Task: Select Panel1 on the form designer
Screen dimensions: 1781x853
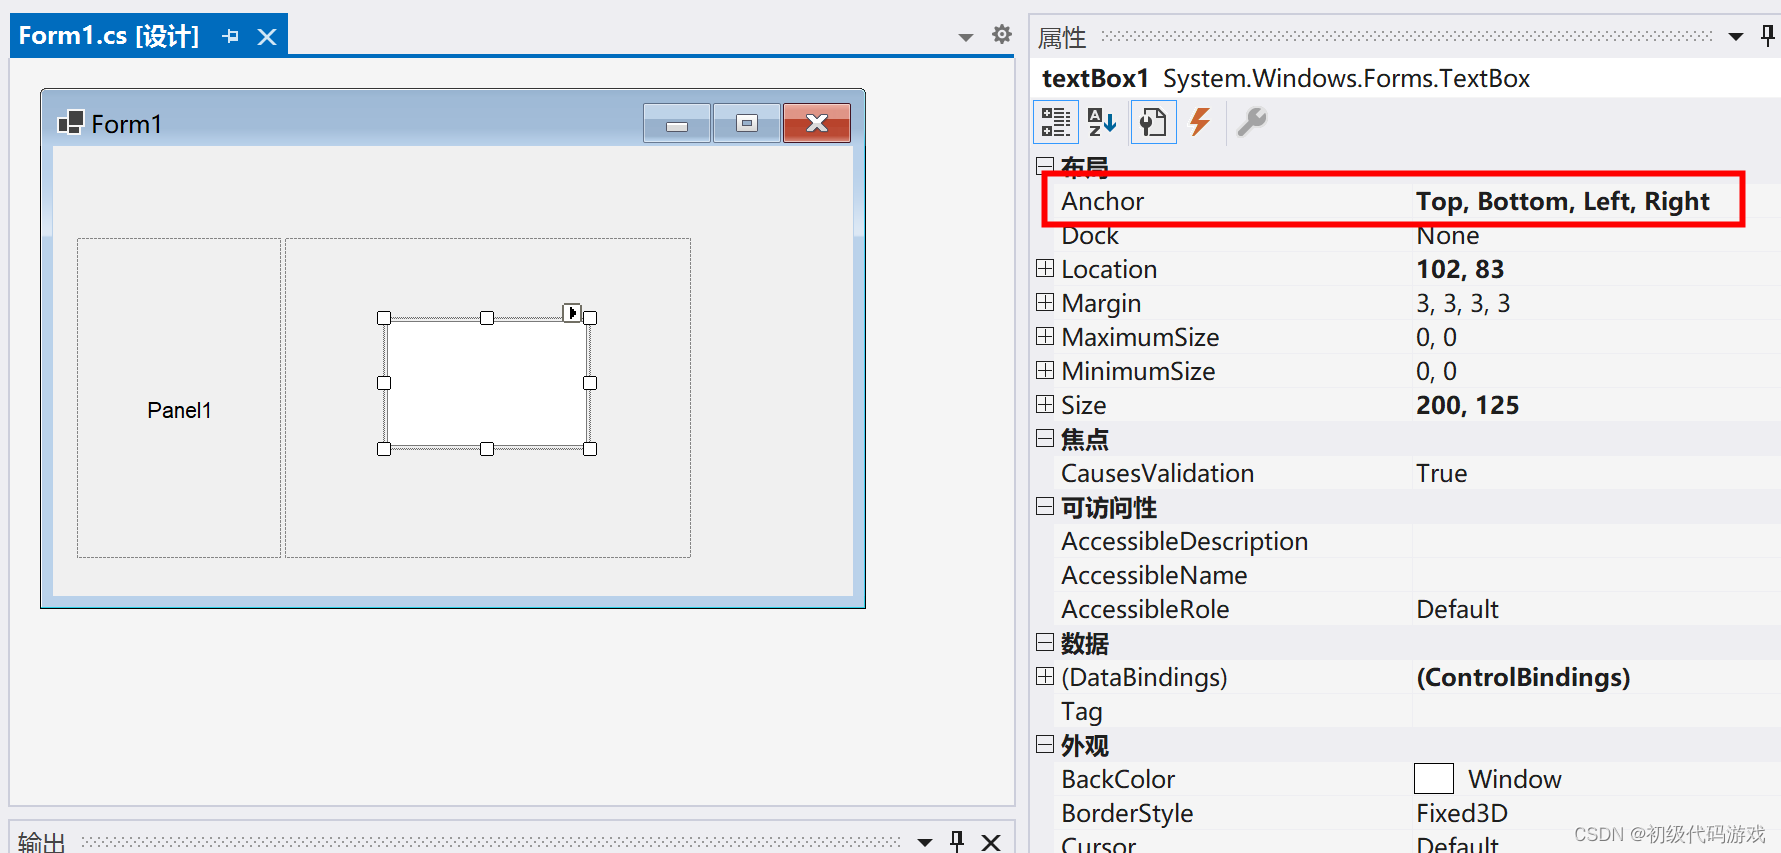Action: coord(179,410)
